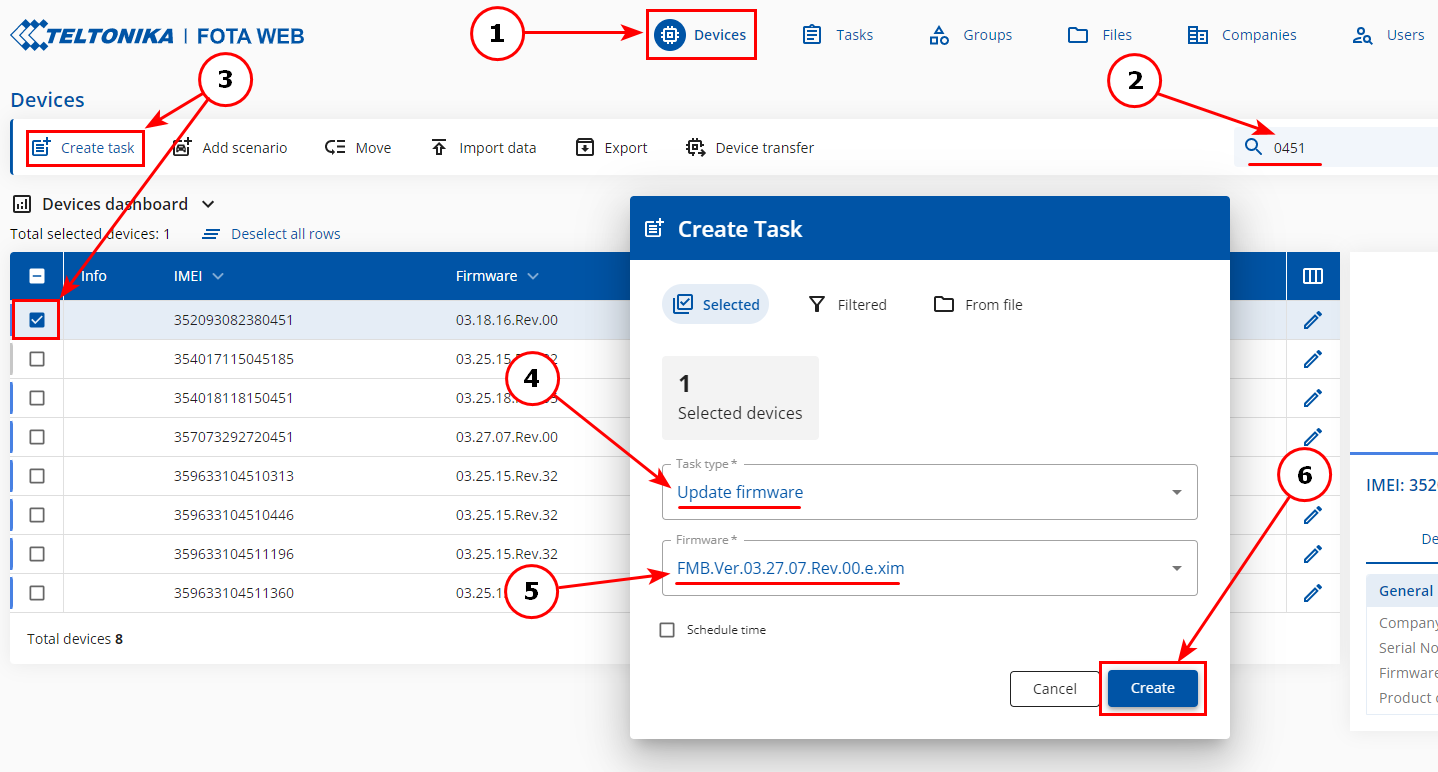The width and height of the screenshot is (1438, 772).
Task: Click the Create button
Action: [x=1153, y=689]
